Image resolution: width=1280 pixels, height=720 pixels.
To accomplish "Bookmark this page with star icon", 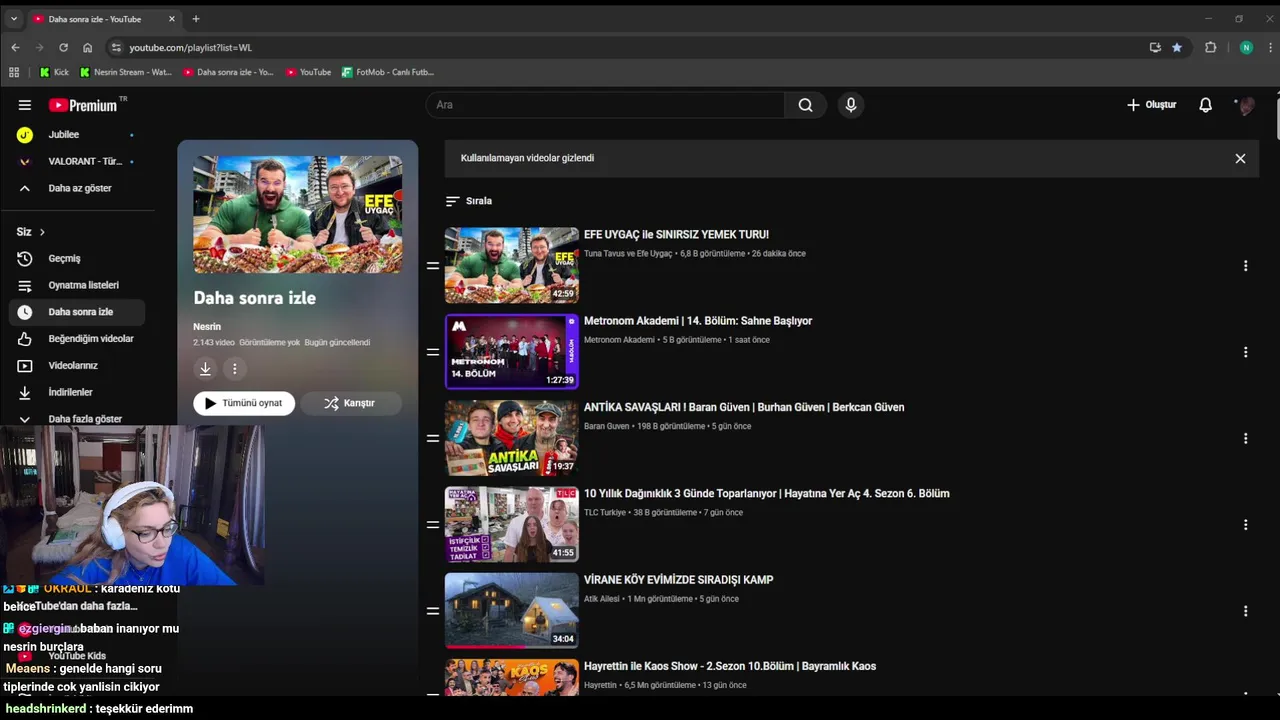I will [1177, 47].
